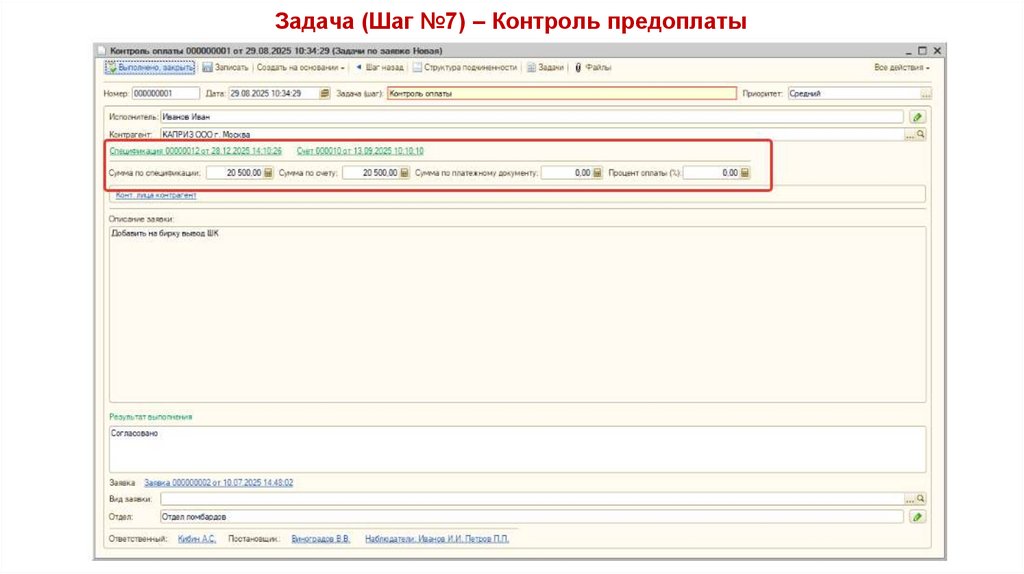Minimize the 'Контроль оплаты' window
The image size is (1024, 574).
pos(908,51)
